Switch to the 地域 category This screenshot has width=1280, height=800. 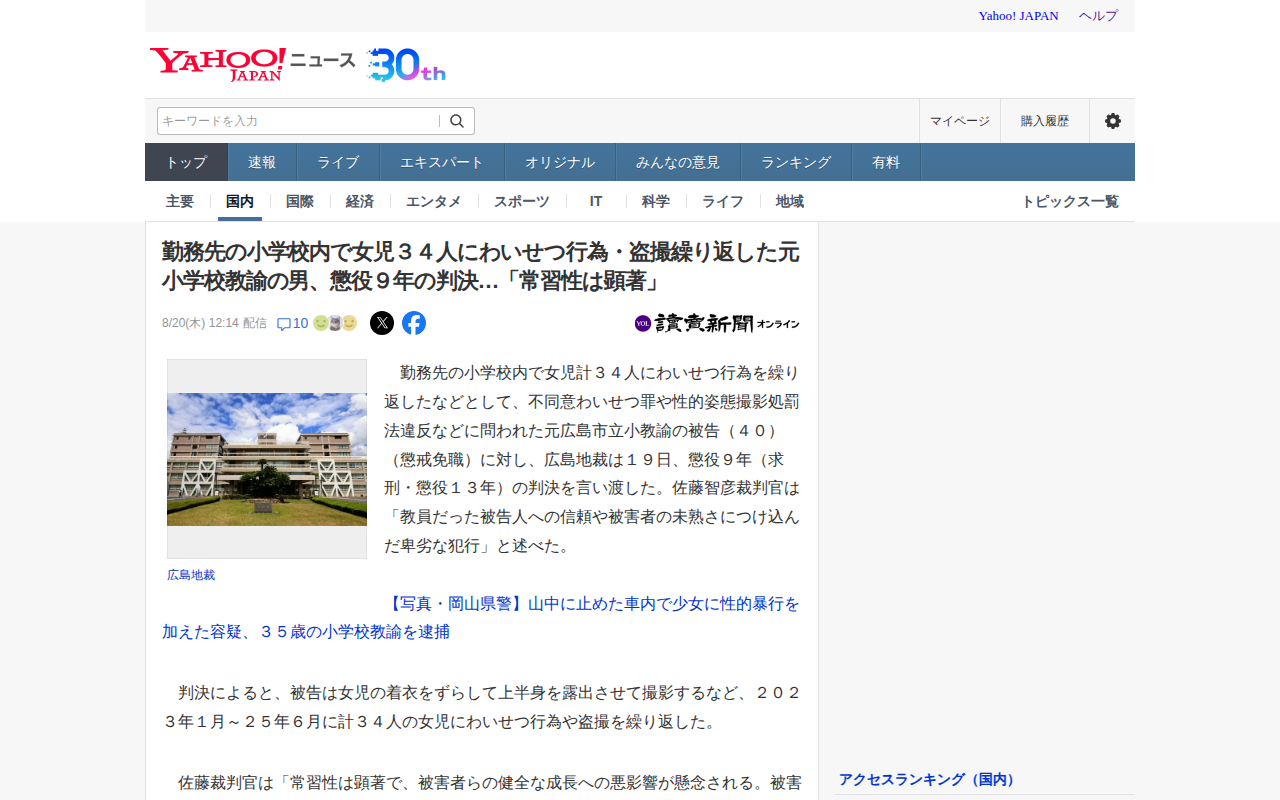790,201
